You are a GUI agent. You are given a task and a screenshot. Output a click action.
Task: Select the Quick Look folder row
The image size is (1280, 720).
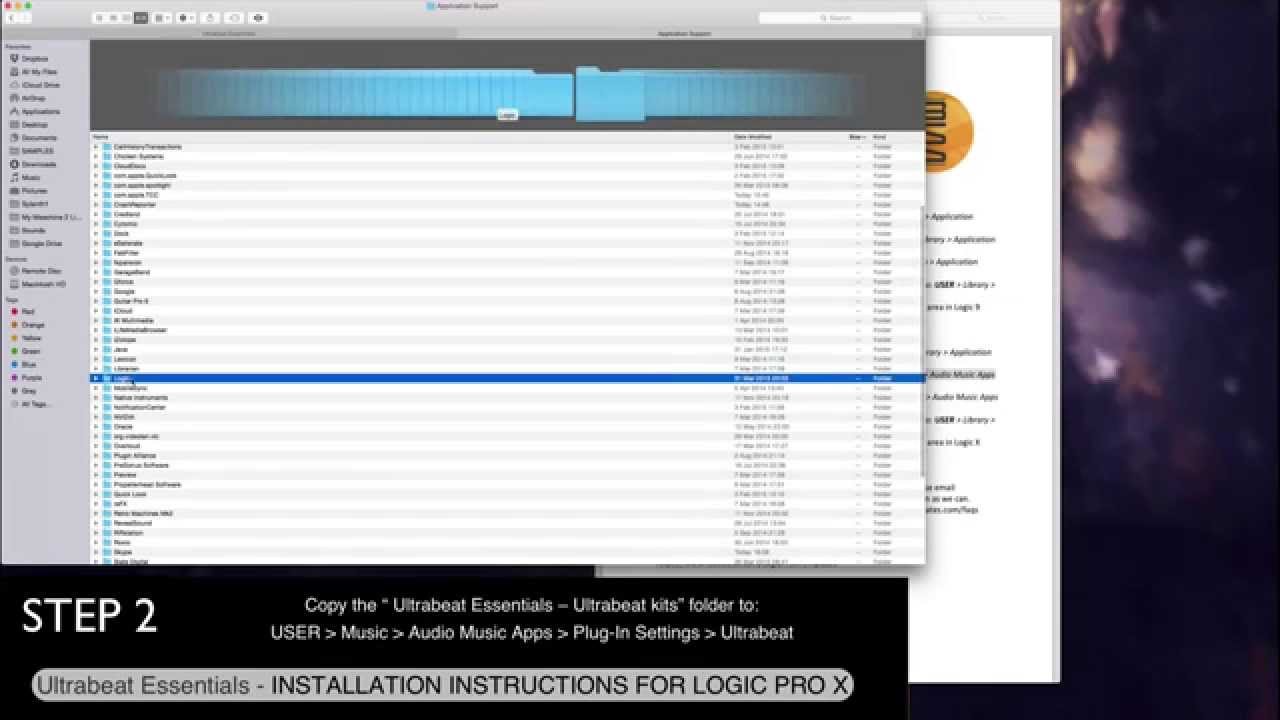coord(506,494)
